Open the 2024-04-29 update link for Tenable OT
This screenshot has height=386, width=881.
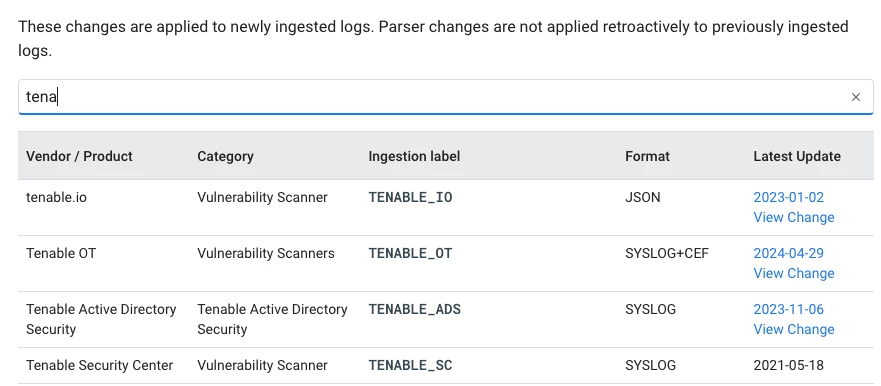coord(788,253)
